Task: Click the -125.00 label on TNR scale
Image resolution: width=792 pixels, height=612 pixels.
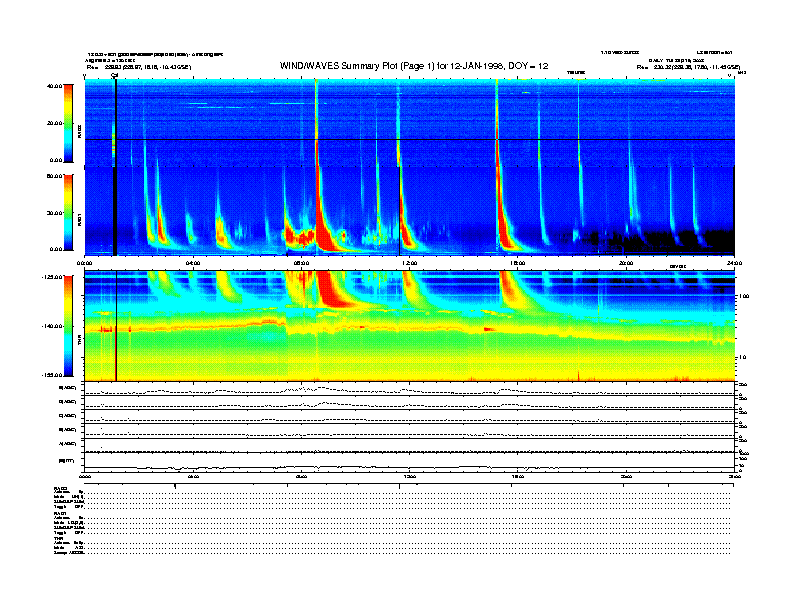Action: point(52,277)
